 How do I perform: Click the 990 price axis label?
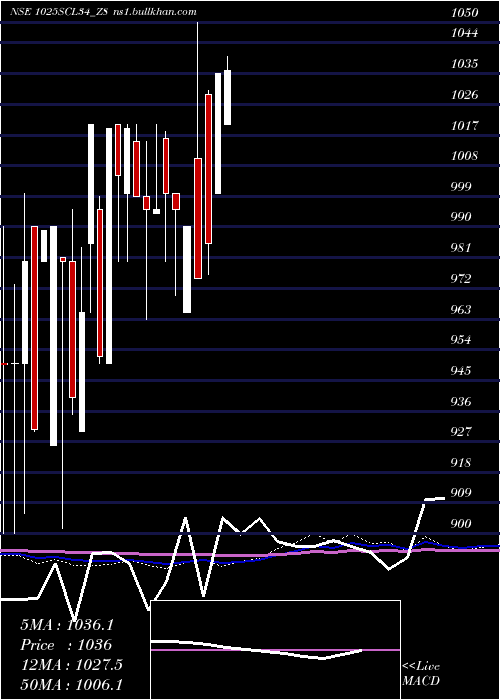[461, 217]
